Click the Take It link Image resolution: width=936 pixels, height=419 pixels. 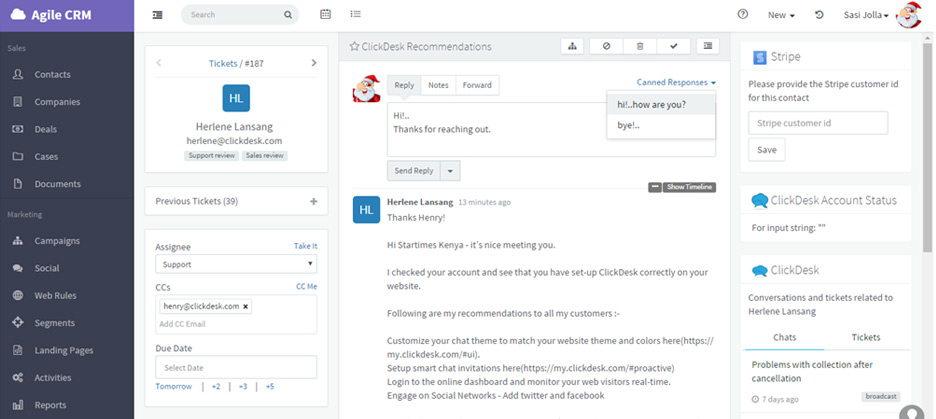[306, 246]
